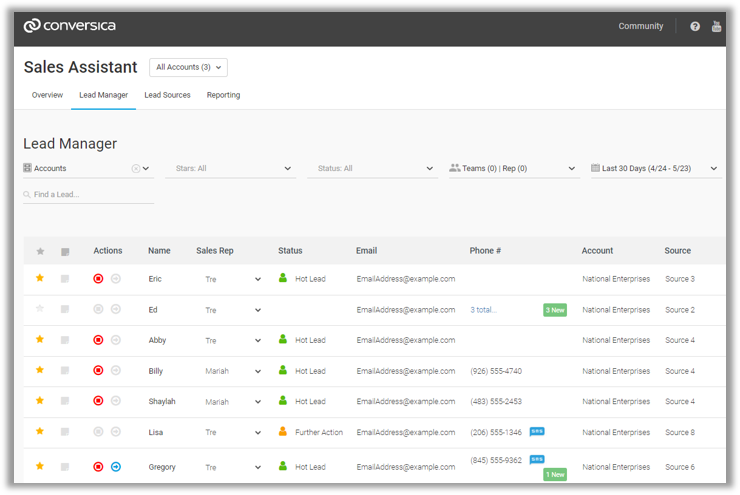Click the gray arrow action icon for Eric

(116, 278)
